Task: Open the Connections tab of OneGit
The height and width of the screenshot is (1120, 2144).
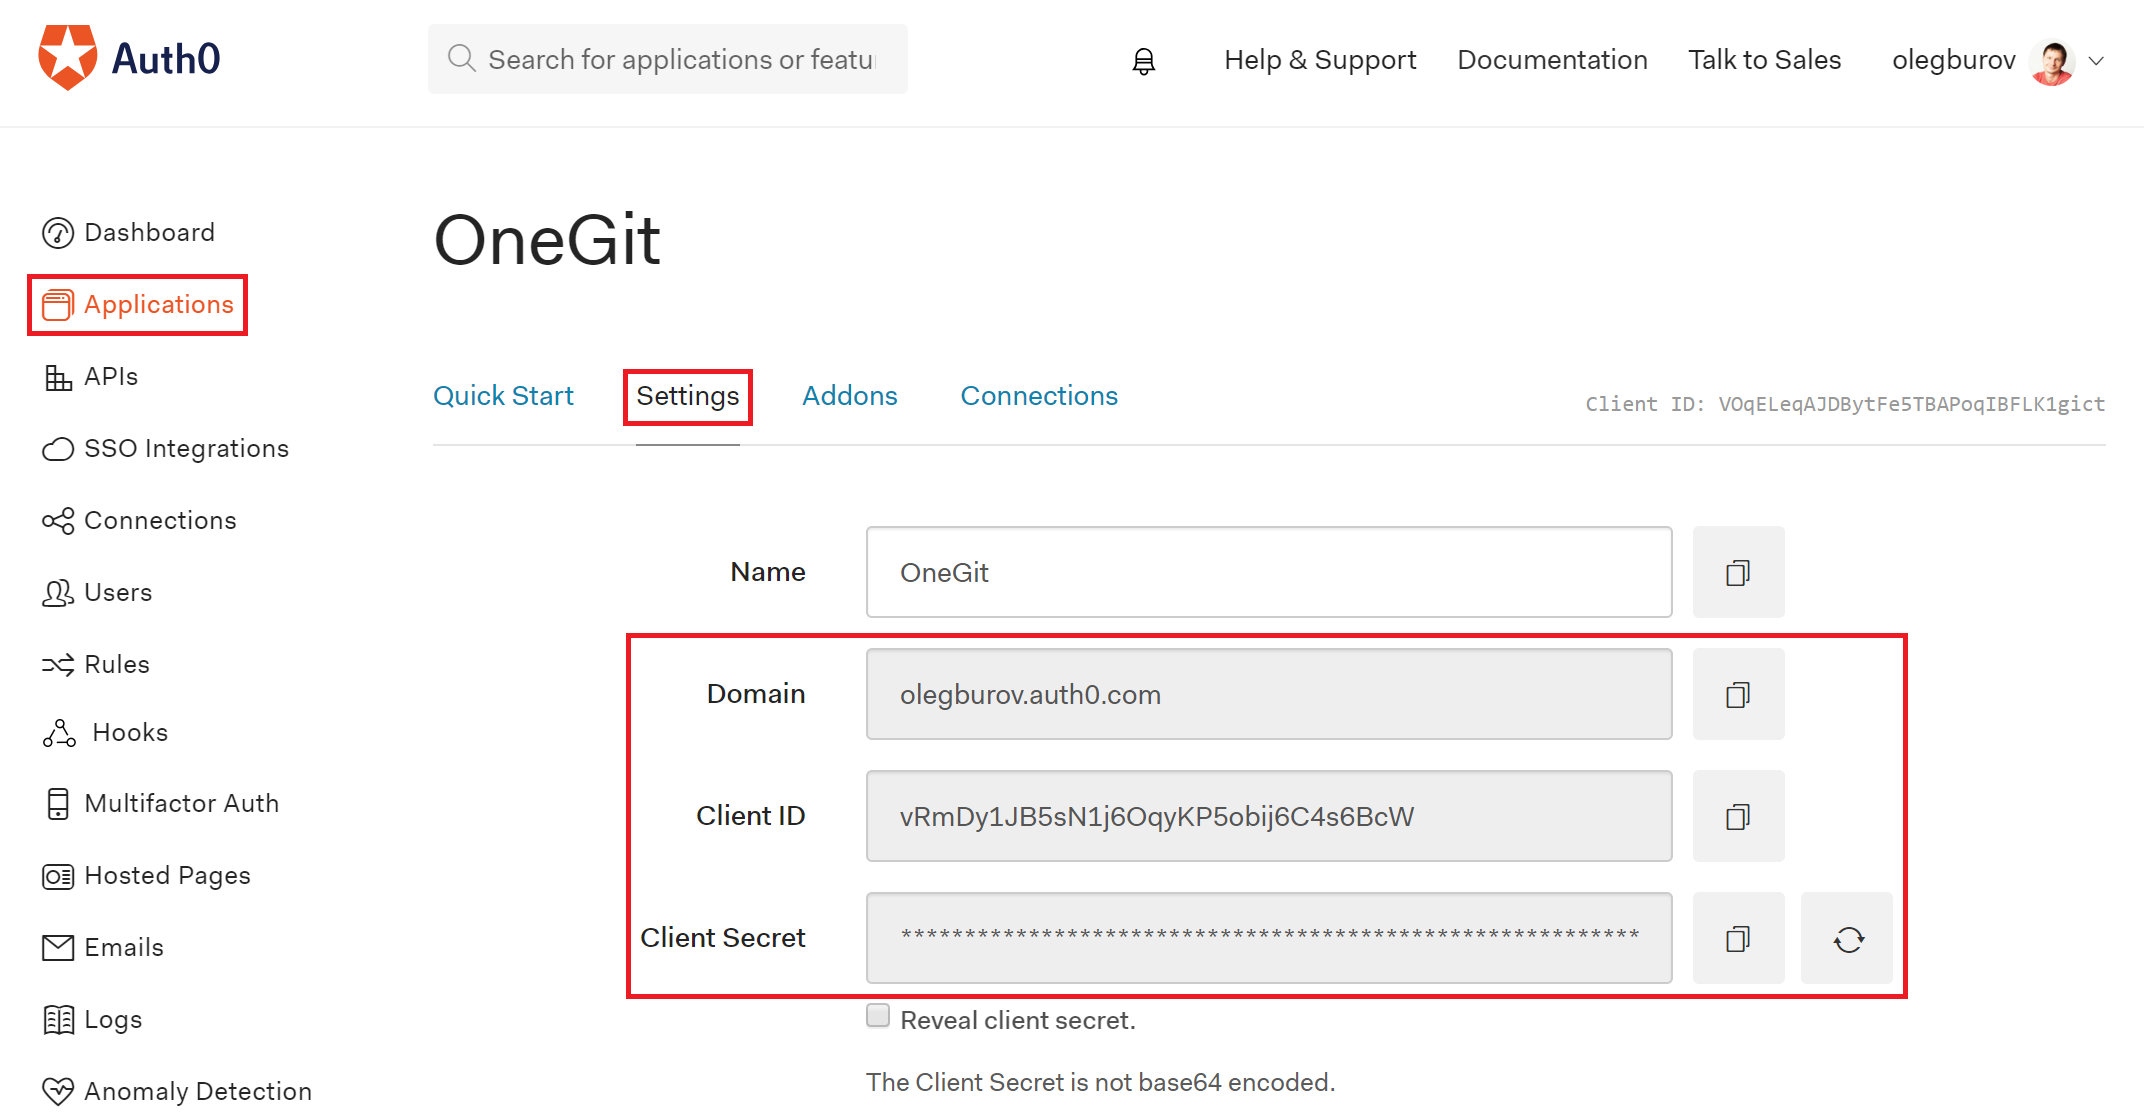Action: (1038, 396)
